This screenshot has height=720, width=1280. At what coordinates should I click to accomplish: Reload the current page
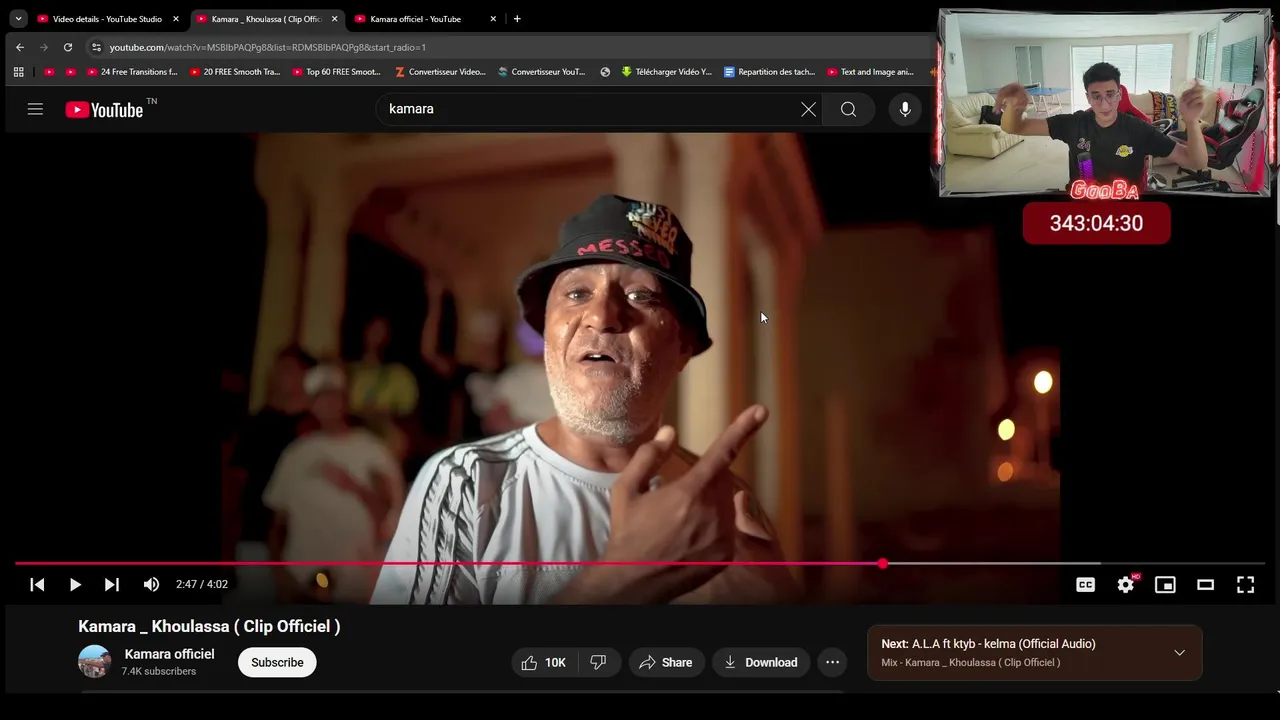[68, 47]
